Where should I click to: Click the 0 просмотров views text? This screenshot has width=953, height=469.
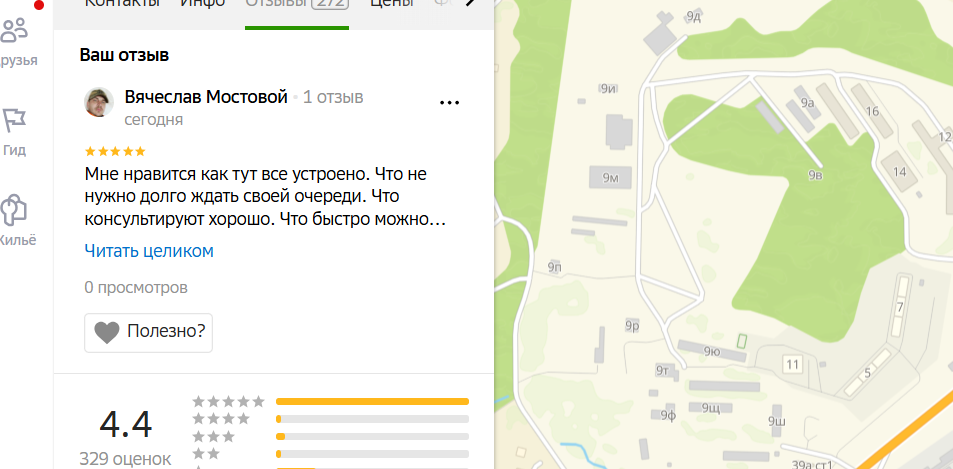136,287
